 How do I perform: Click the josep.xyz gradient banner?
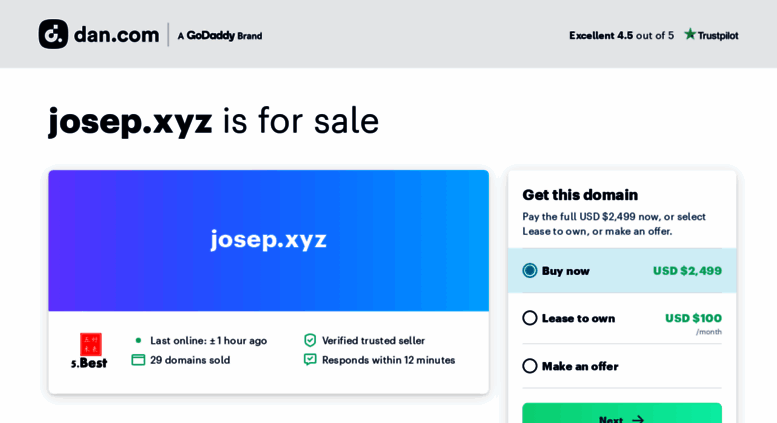(269, 241)
